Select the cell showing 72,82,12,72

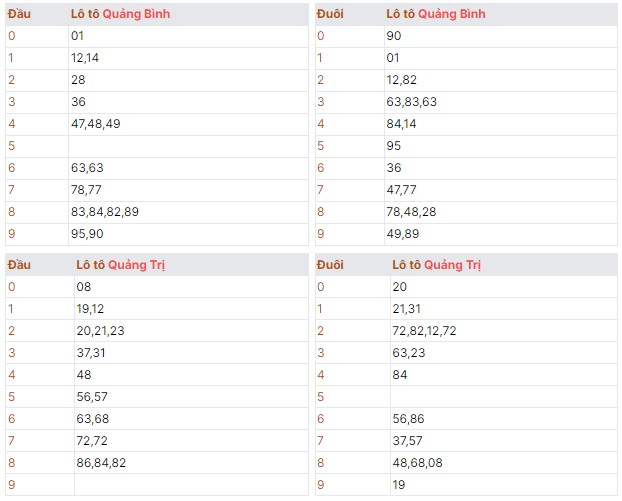[x=424, y=331]
